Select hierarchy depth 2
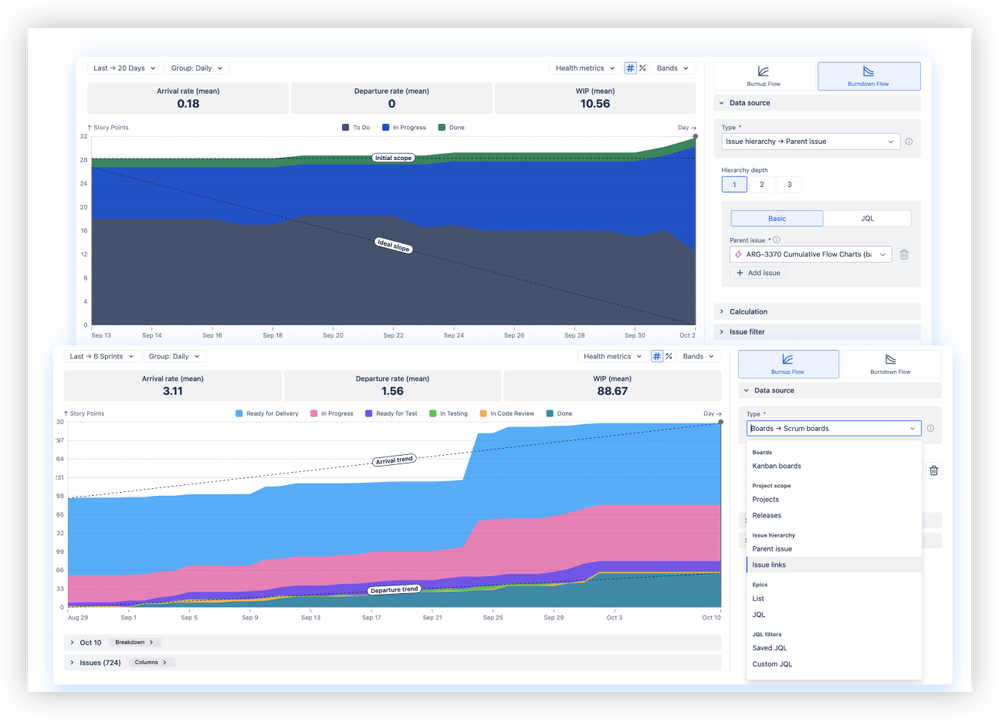999x720 pixels. click(x=762, y=184)
